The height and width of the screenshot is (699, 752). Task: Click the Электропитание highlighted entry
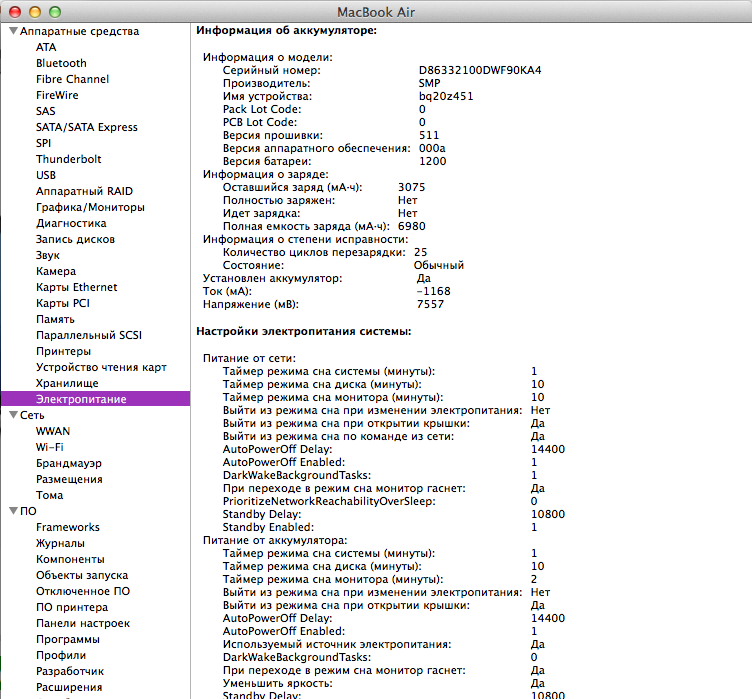click(81, 399)
